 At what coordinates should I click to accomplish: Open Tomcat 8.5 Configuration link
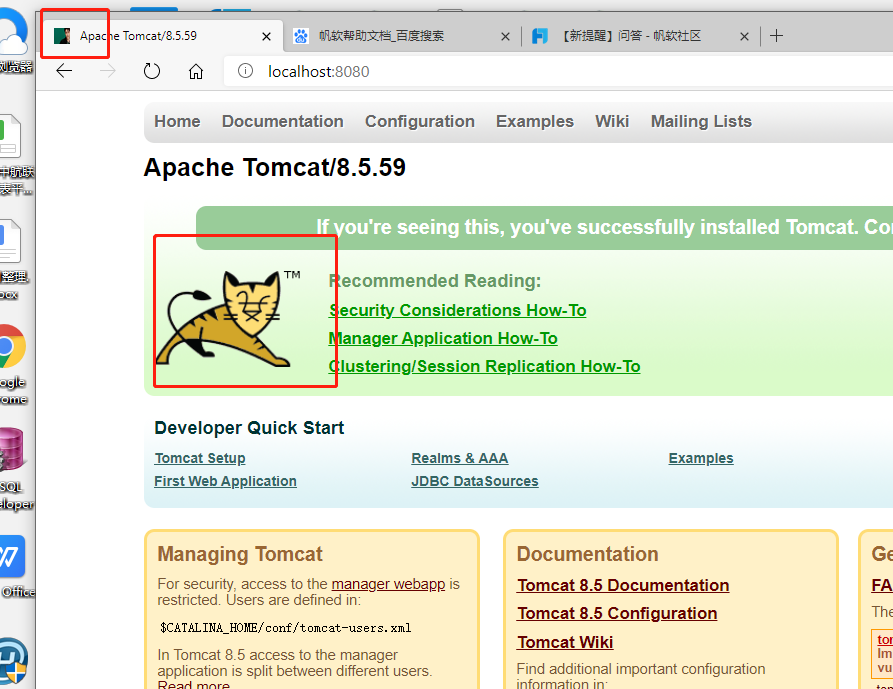[x=617, y=613]
